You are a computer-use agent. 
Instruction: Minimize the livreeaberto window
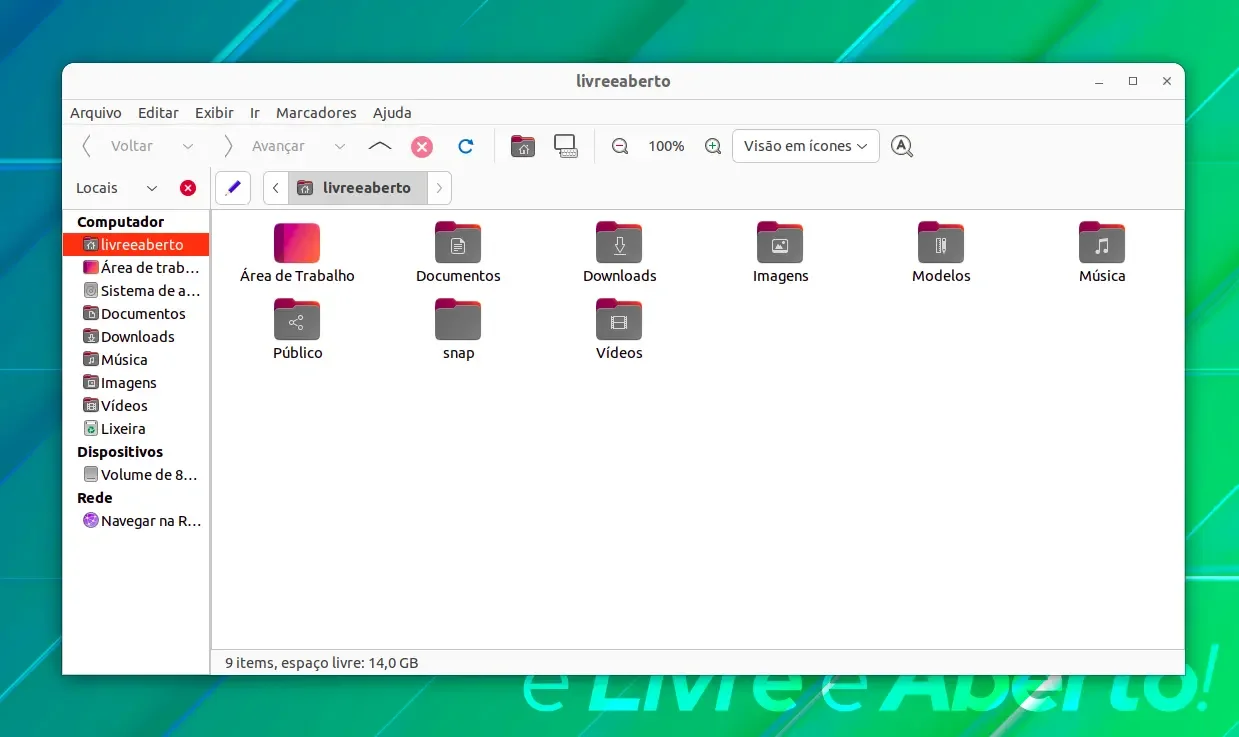click(x=1099, y=81)
